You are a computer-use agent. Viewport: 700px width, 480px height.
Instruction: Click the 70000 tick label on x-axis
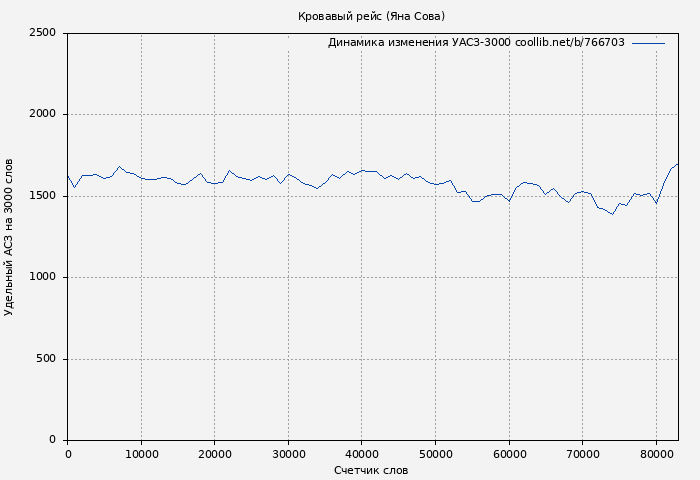pyautogui.click(x=582, y=455)
